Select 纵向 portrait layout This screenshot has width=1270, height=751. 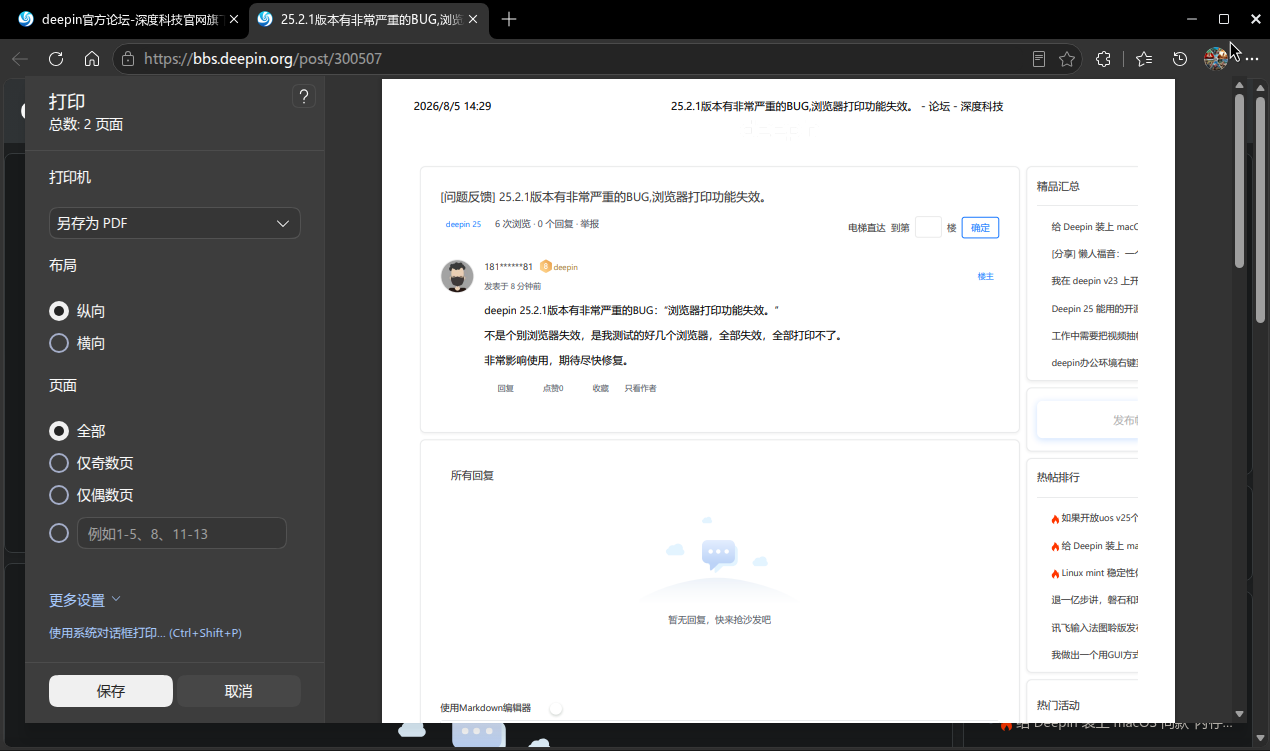click(x=59, y=311)
